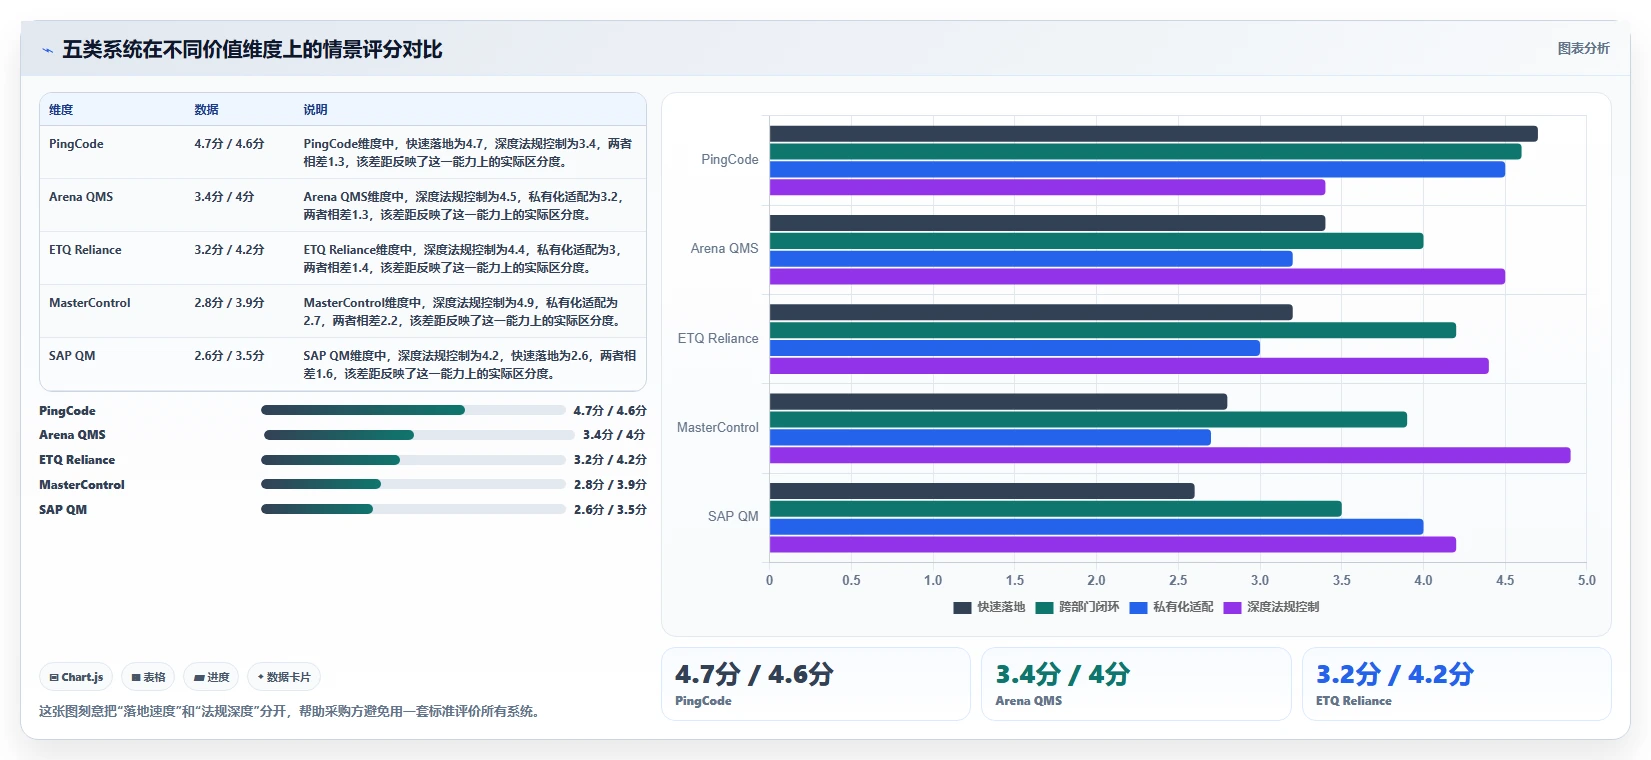The width and height of the screenshot is (1651, 760).
Task: Click the icon beside the chart title
Action: coord(47,50)
